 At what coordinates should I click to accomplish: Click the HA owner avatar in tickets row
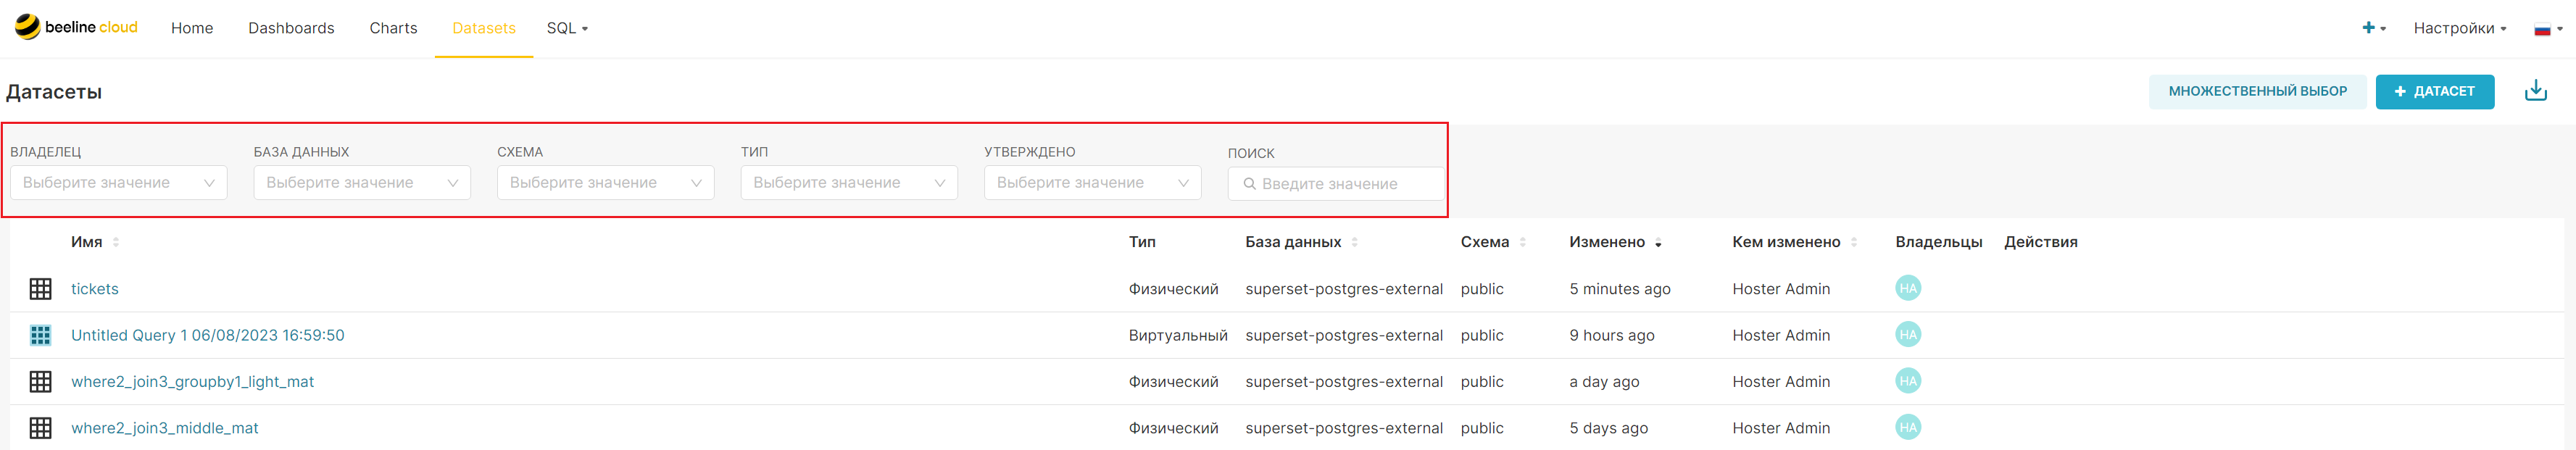click(x=1908, y=288)
